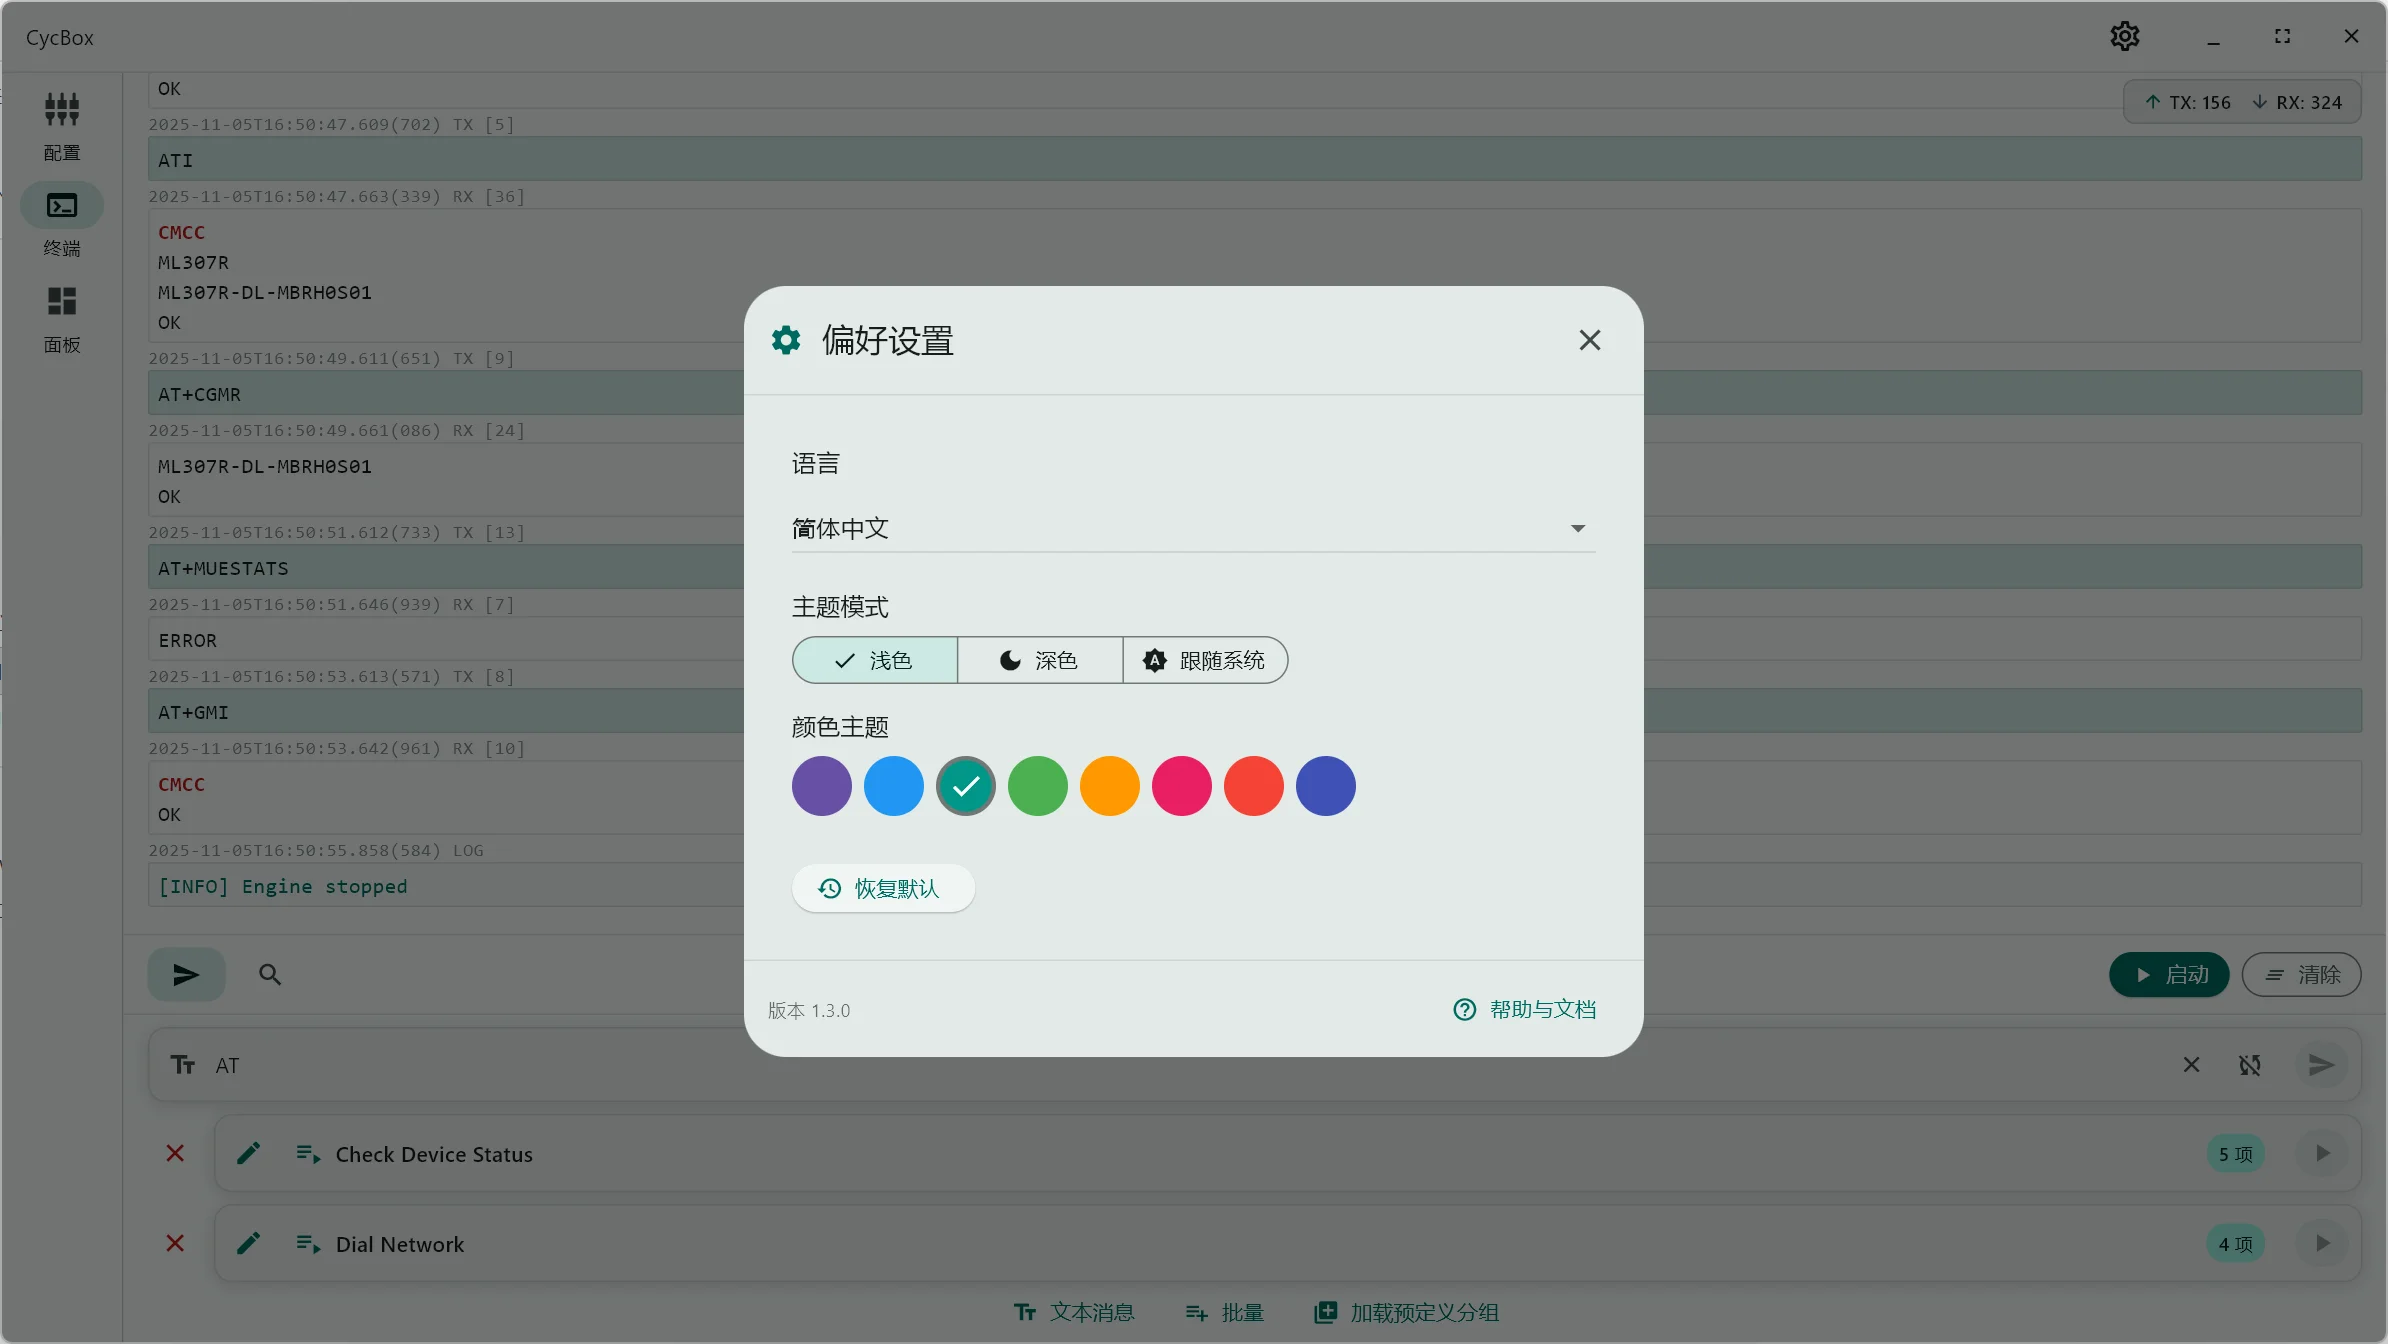2388x1344 pixels.
Task: Choose the orange color theme swatch
Action: [x=1109, y=786]
